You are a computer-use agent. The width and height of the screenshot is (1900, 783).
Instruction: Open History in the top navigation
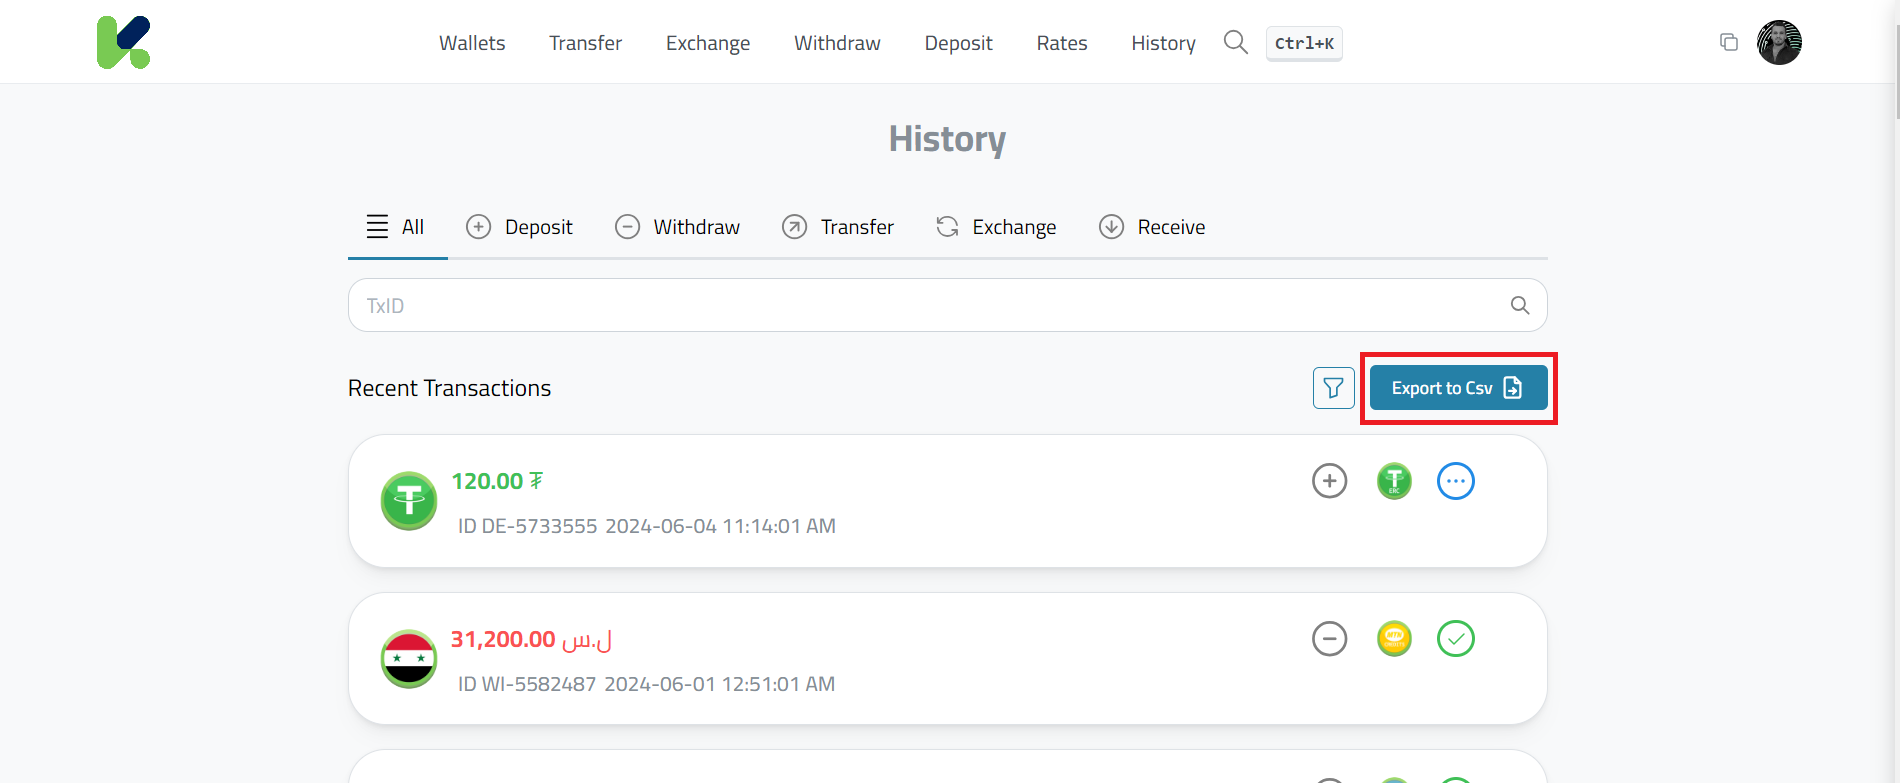tap(1163, 43)
